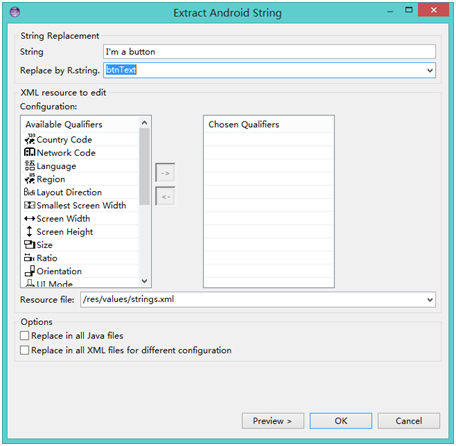Select the Screen Height arrow icon
The width and height of the screenshot is (456, 446).
click(x=30, y=231)
